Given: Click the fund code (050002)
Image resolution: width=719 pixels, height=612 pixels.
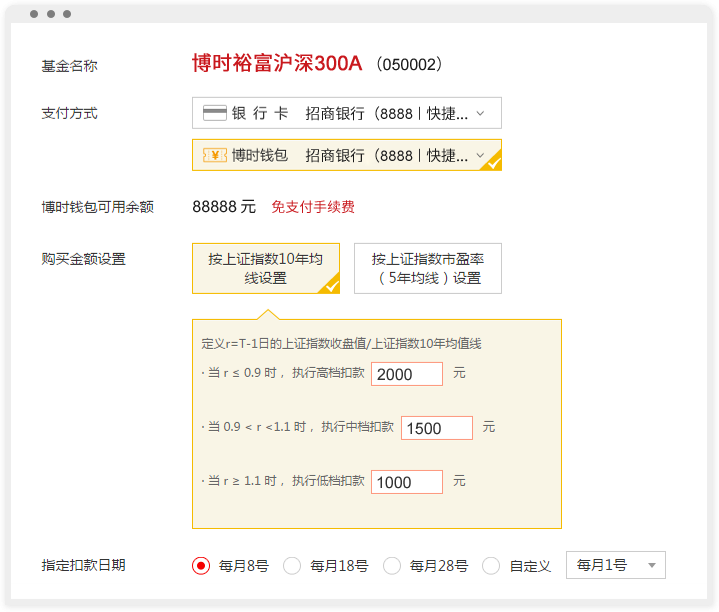Looking at the screenshot, I should tap(409, 64).
